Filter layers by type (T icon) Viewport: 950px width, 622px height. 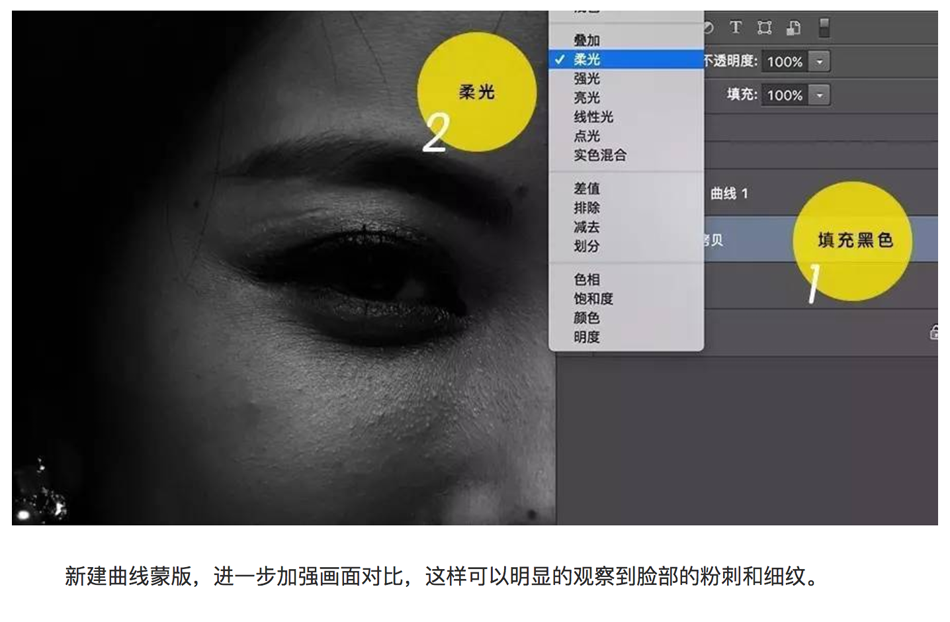pos(736,27)
